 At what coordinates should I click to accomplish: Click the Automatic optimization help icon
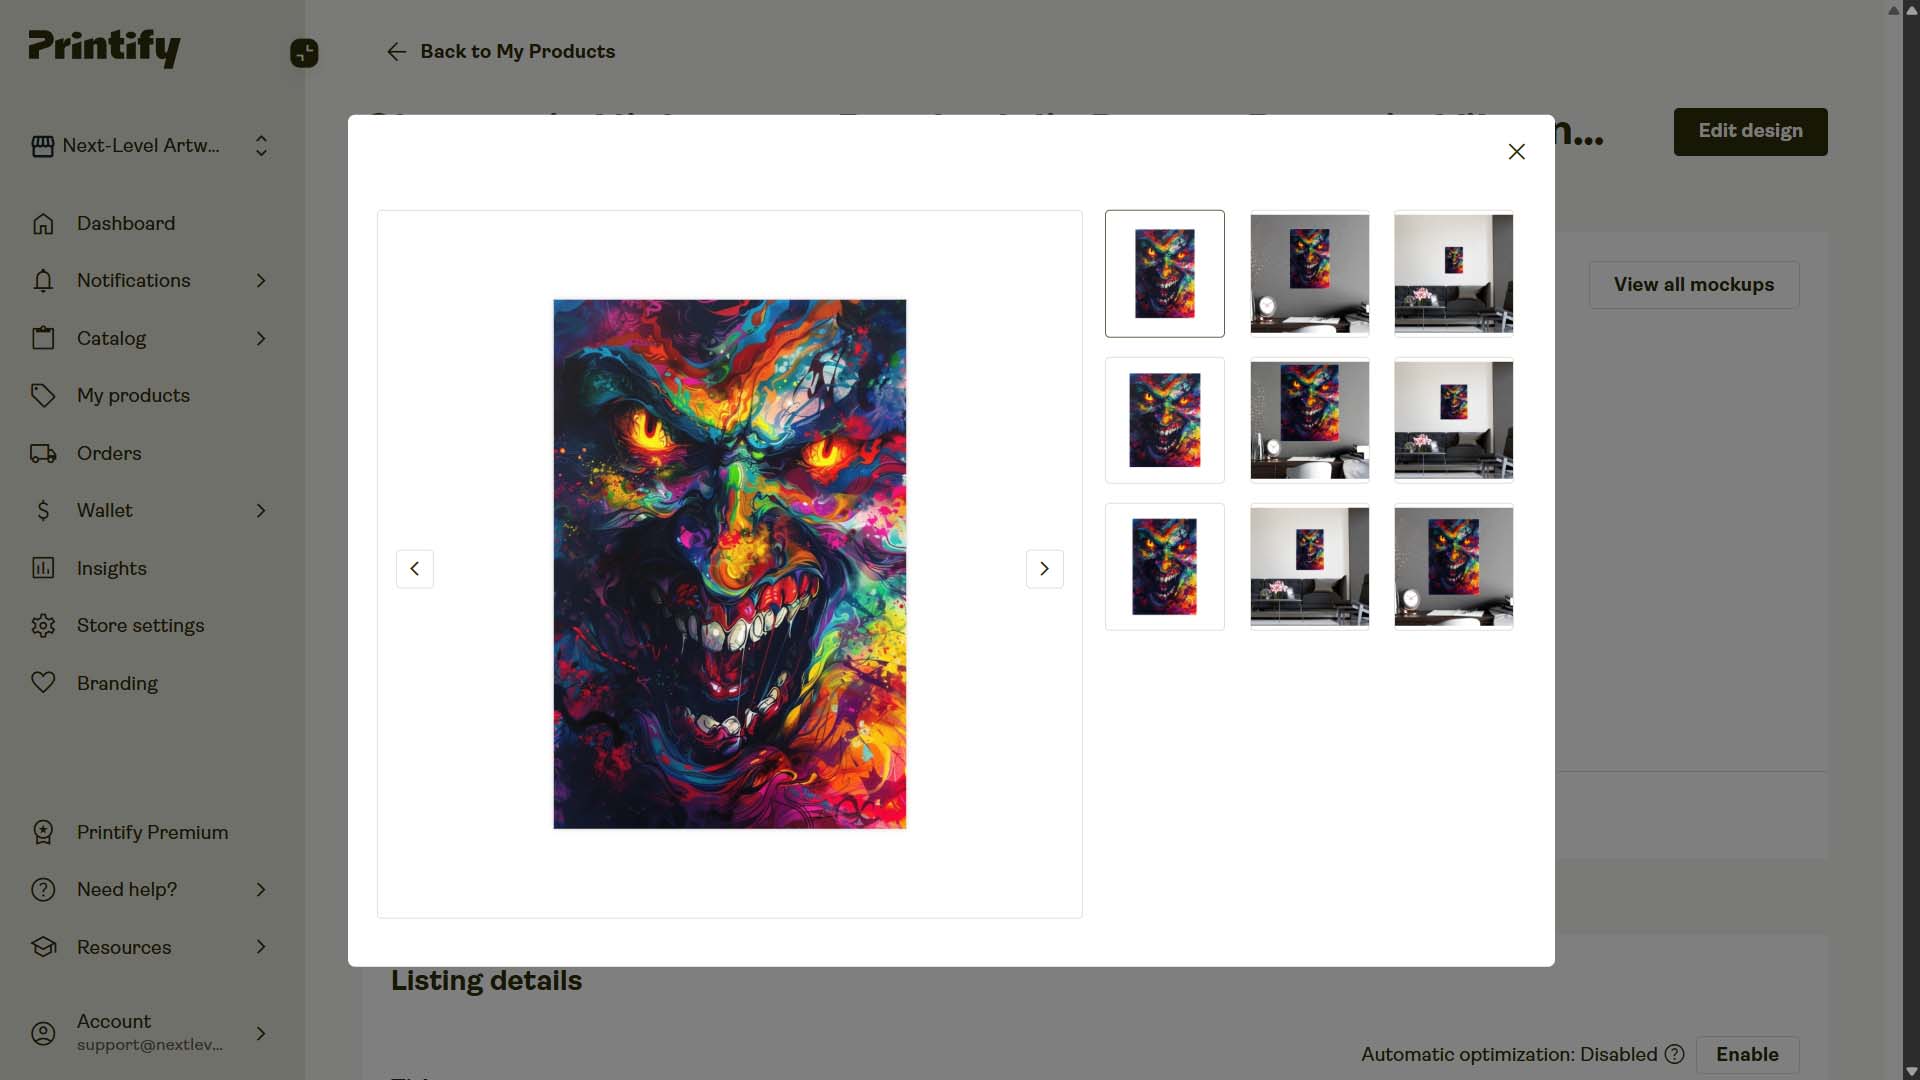point(1674,1054)
